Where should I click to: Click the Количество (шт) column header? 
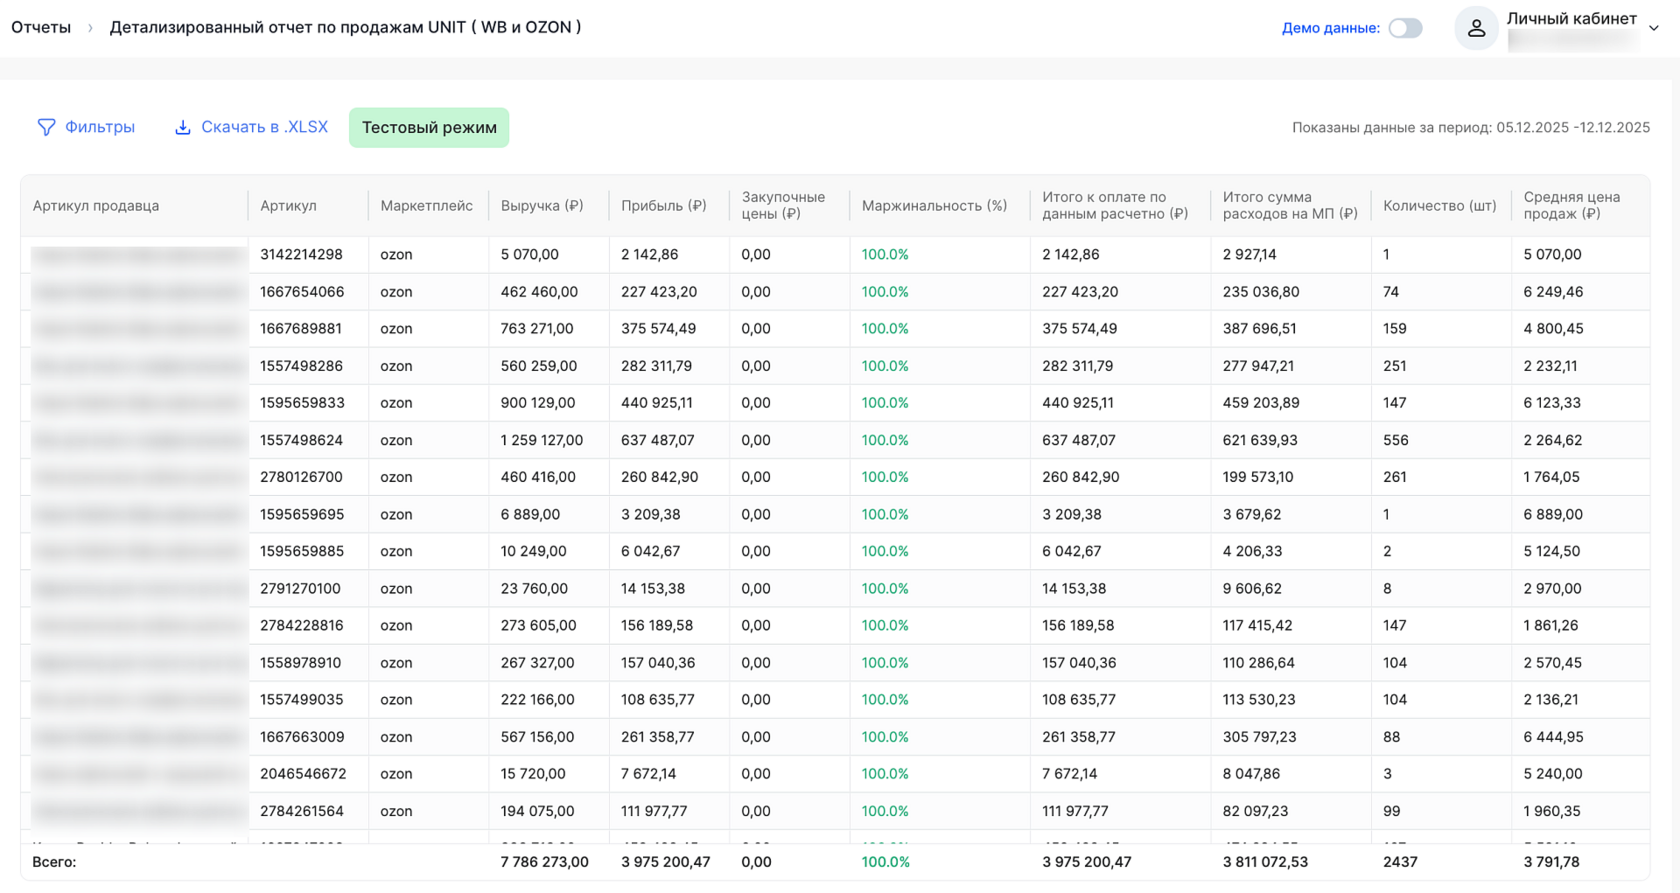pos(1439,206)
